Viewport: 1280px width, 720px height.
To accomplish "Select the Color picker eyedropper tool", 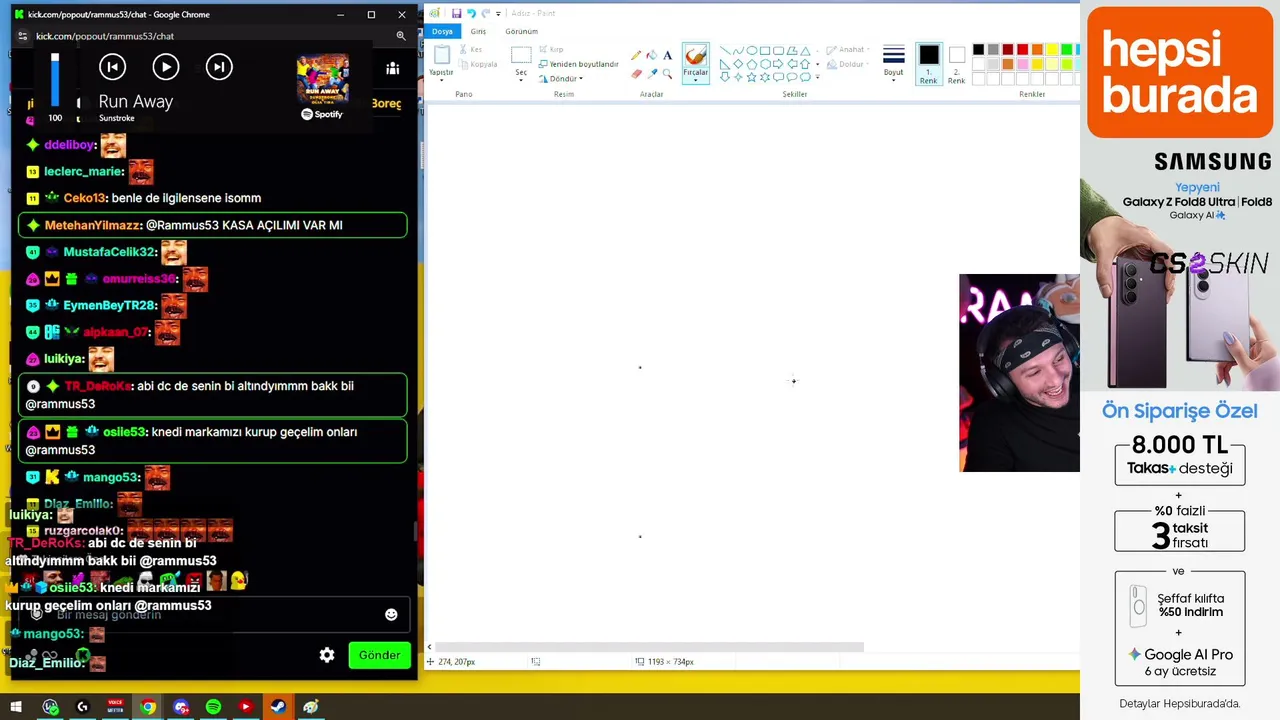I will (x=651, y=73).
